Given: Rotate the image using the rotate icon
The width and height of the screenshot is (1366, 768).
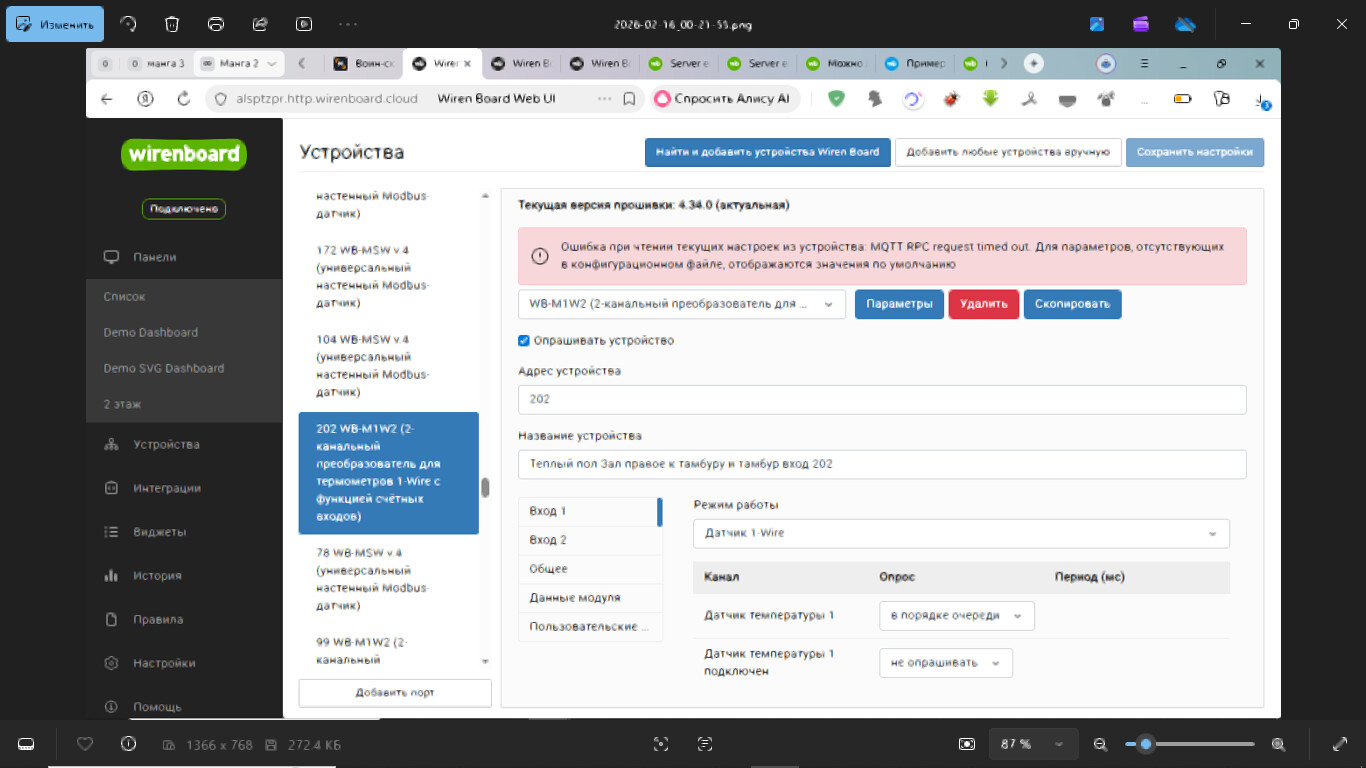Looking at the screenshot, I should tap(128, 24).
